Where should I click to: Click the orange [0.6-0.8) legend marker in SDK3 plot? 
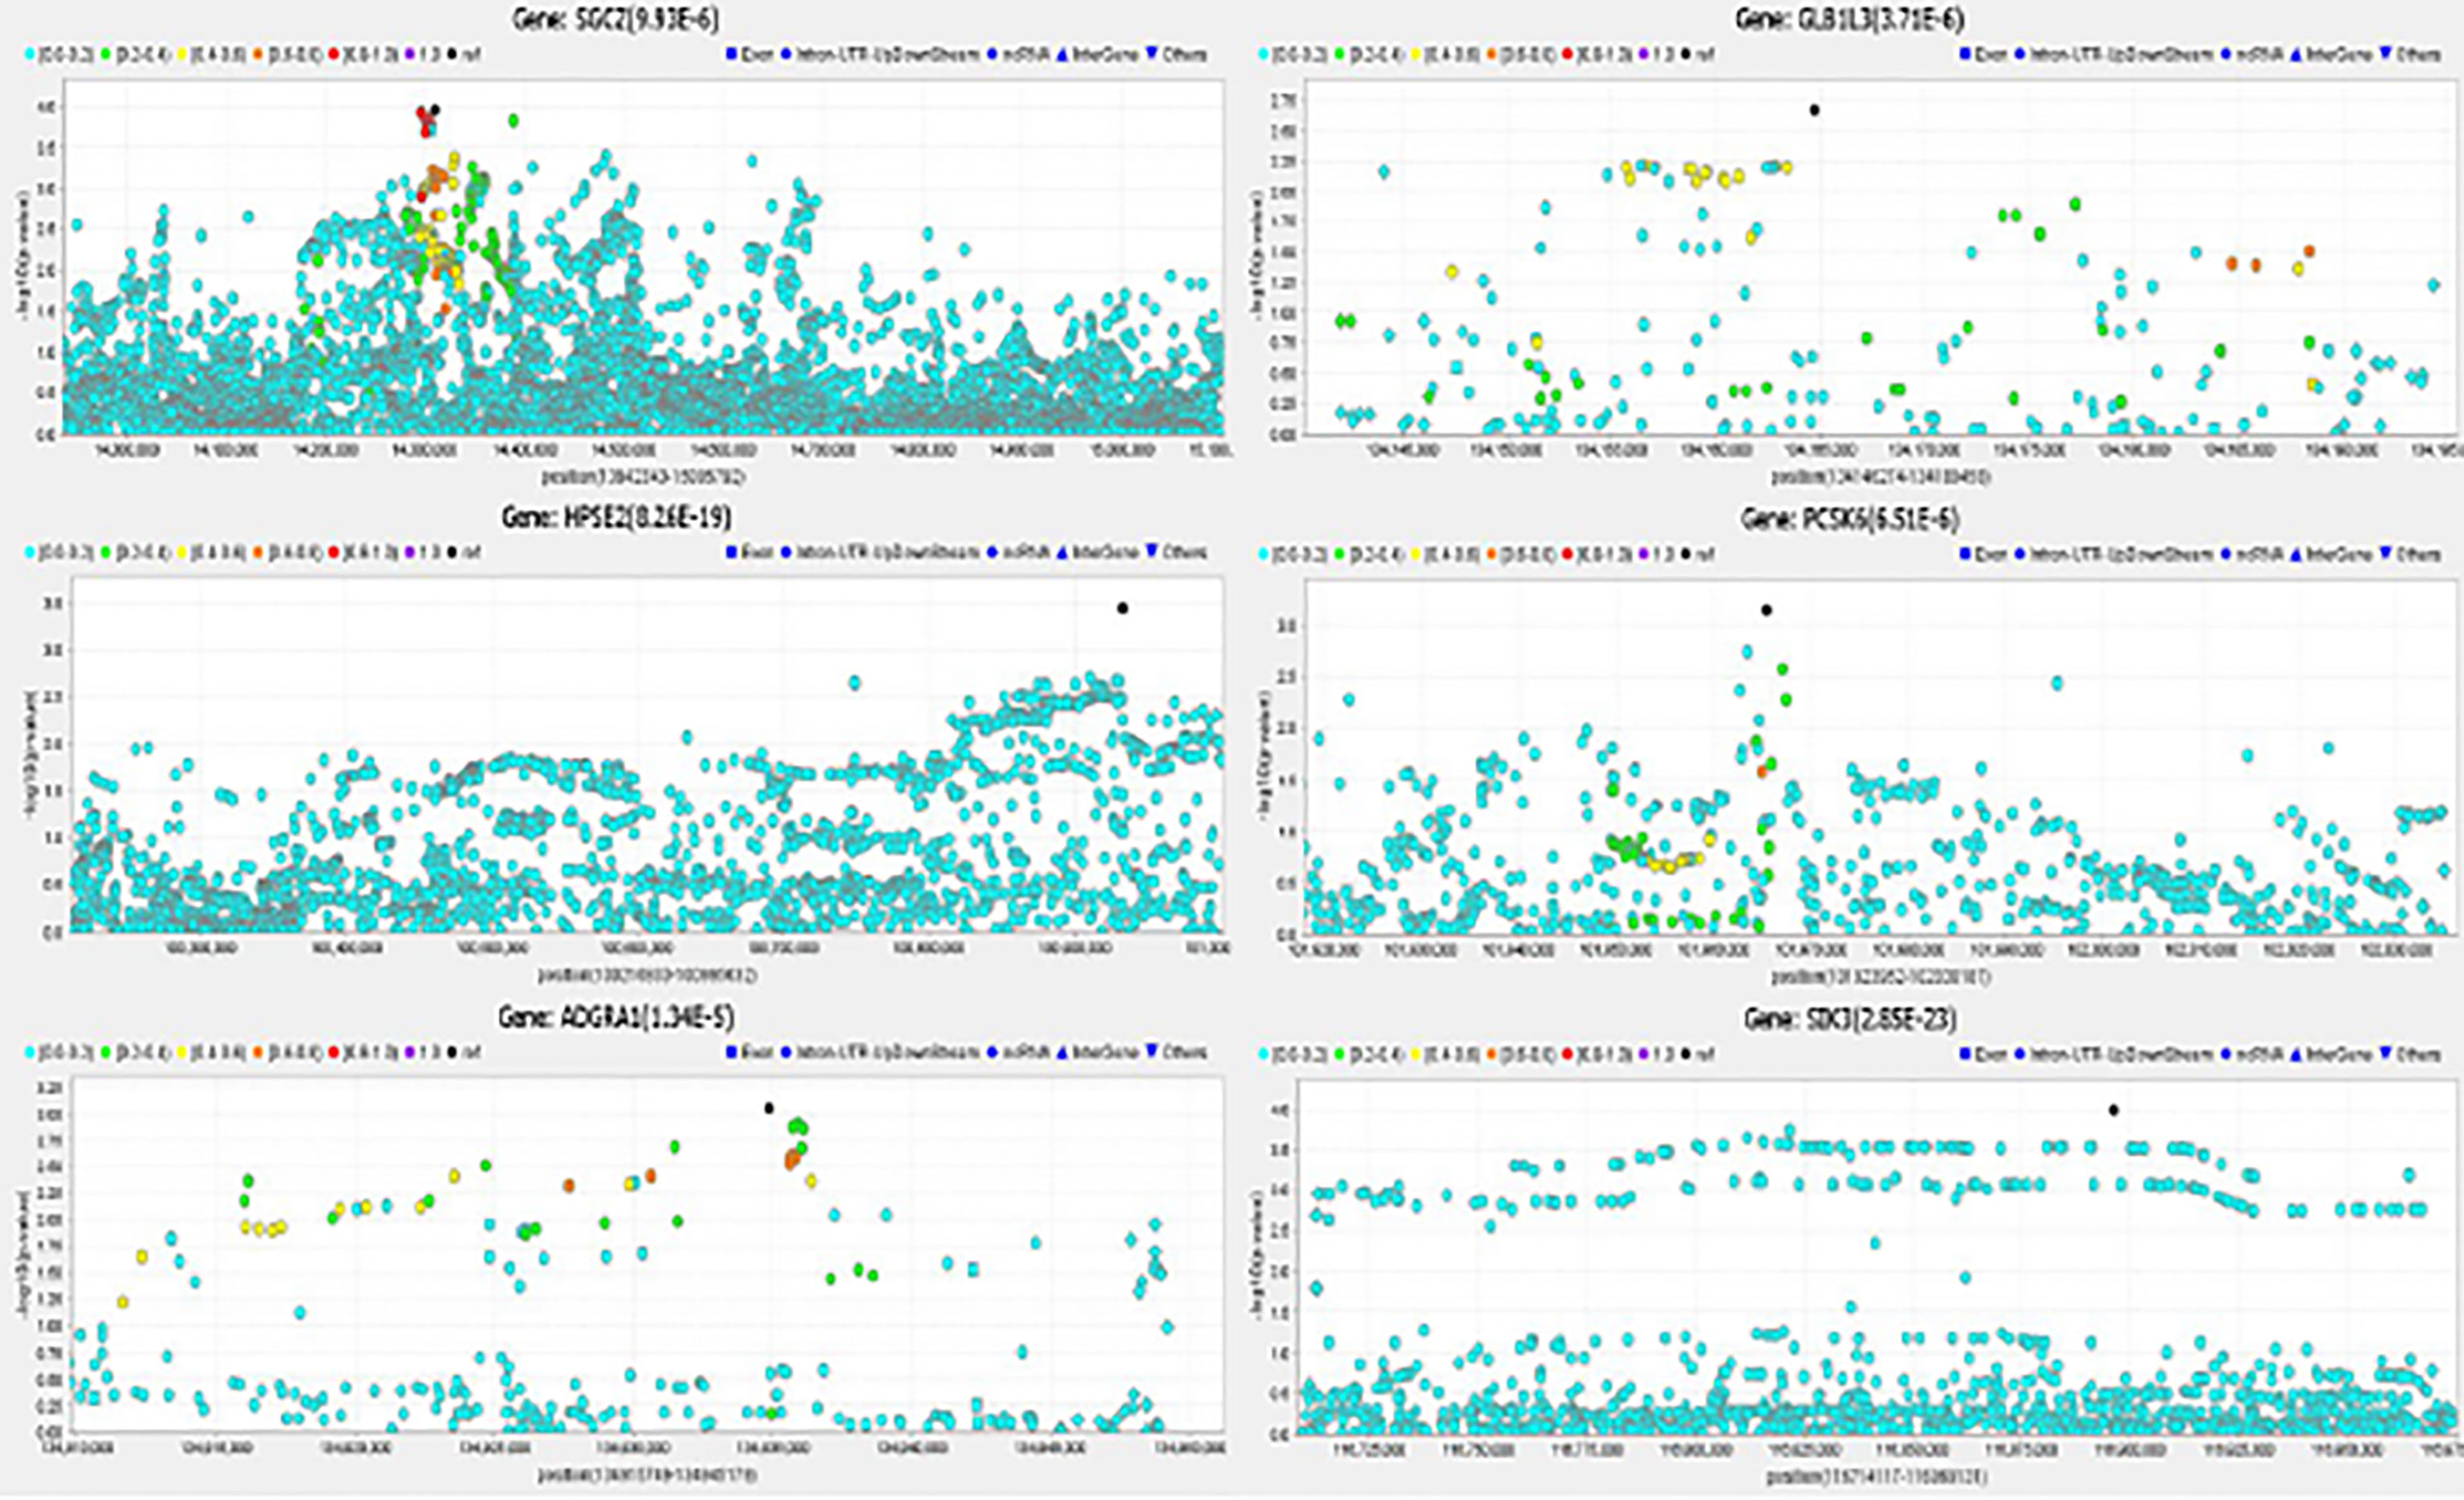coord(1491,1053)
